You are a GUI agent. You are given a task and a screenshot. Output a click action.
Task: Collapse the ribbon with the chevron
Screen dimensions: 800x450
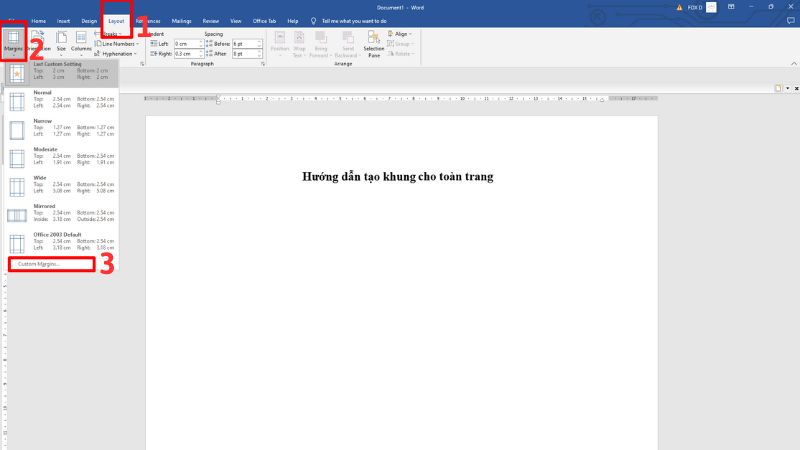coord(790,63)
